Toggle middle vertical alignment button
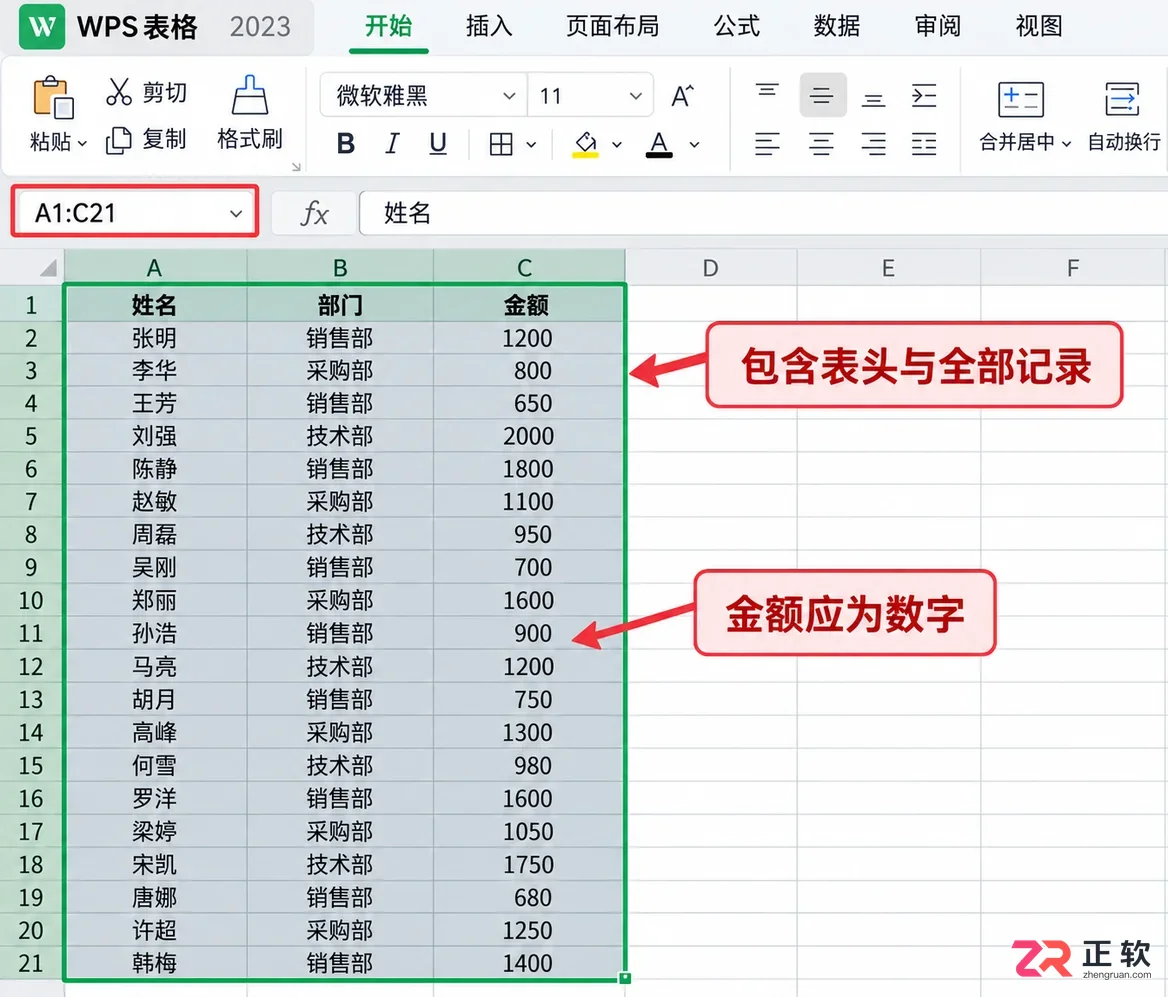Screen dimensions: 1168x997 (x=822, y=95)
